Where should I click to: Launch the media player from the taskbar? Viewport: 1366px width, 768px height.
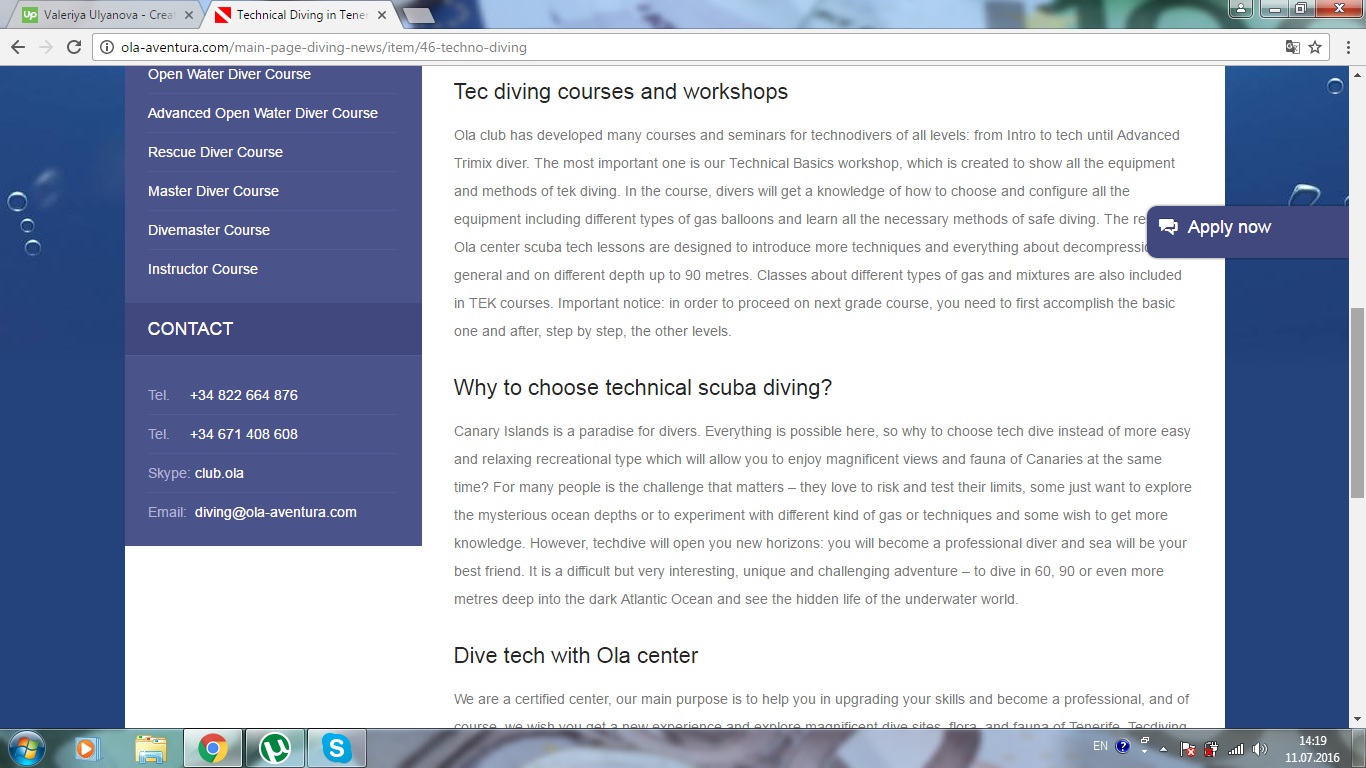pos(87,748)
